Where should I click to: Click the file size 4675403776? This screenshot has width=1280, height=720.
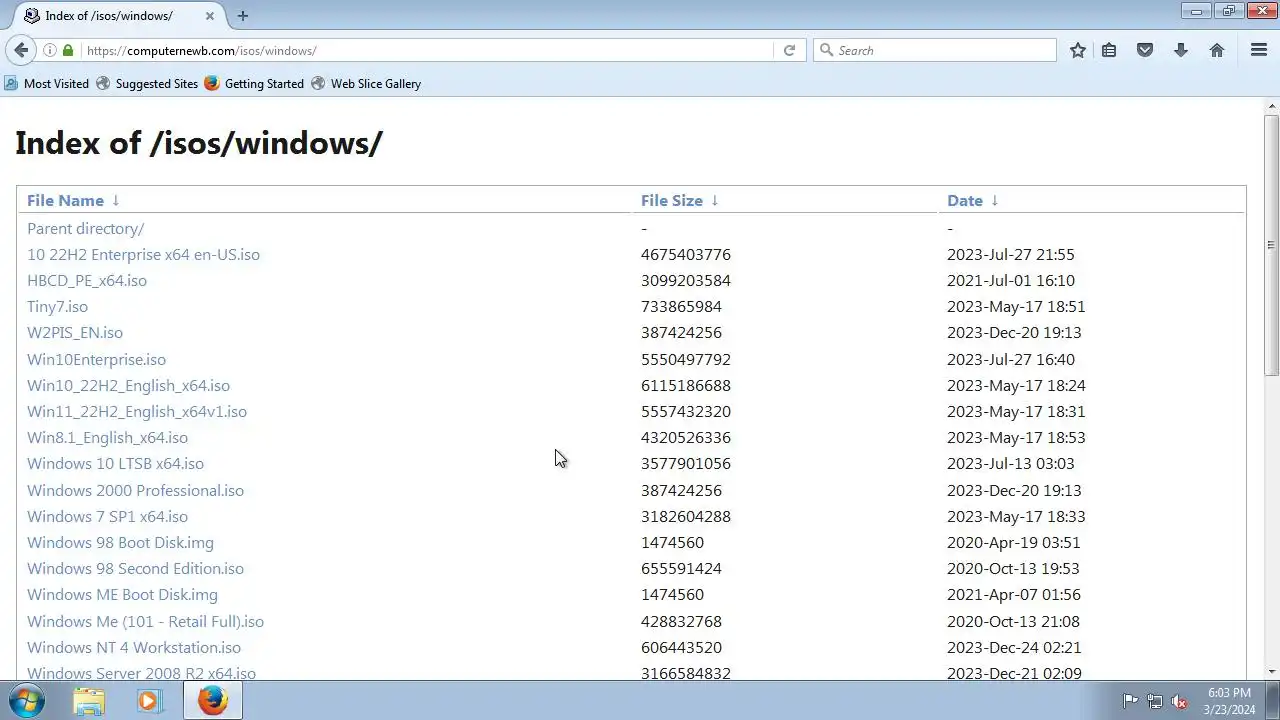[x=686, y=254]
